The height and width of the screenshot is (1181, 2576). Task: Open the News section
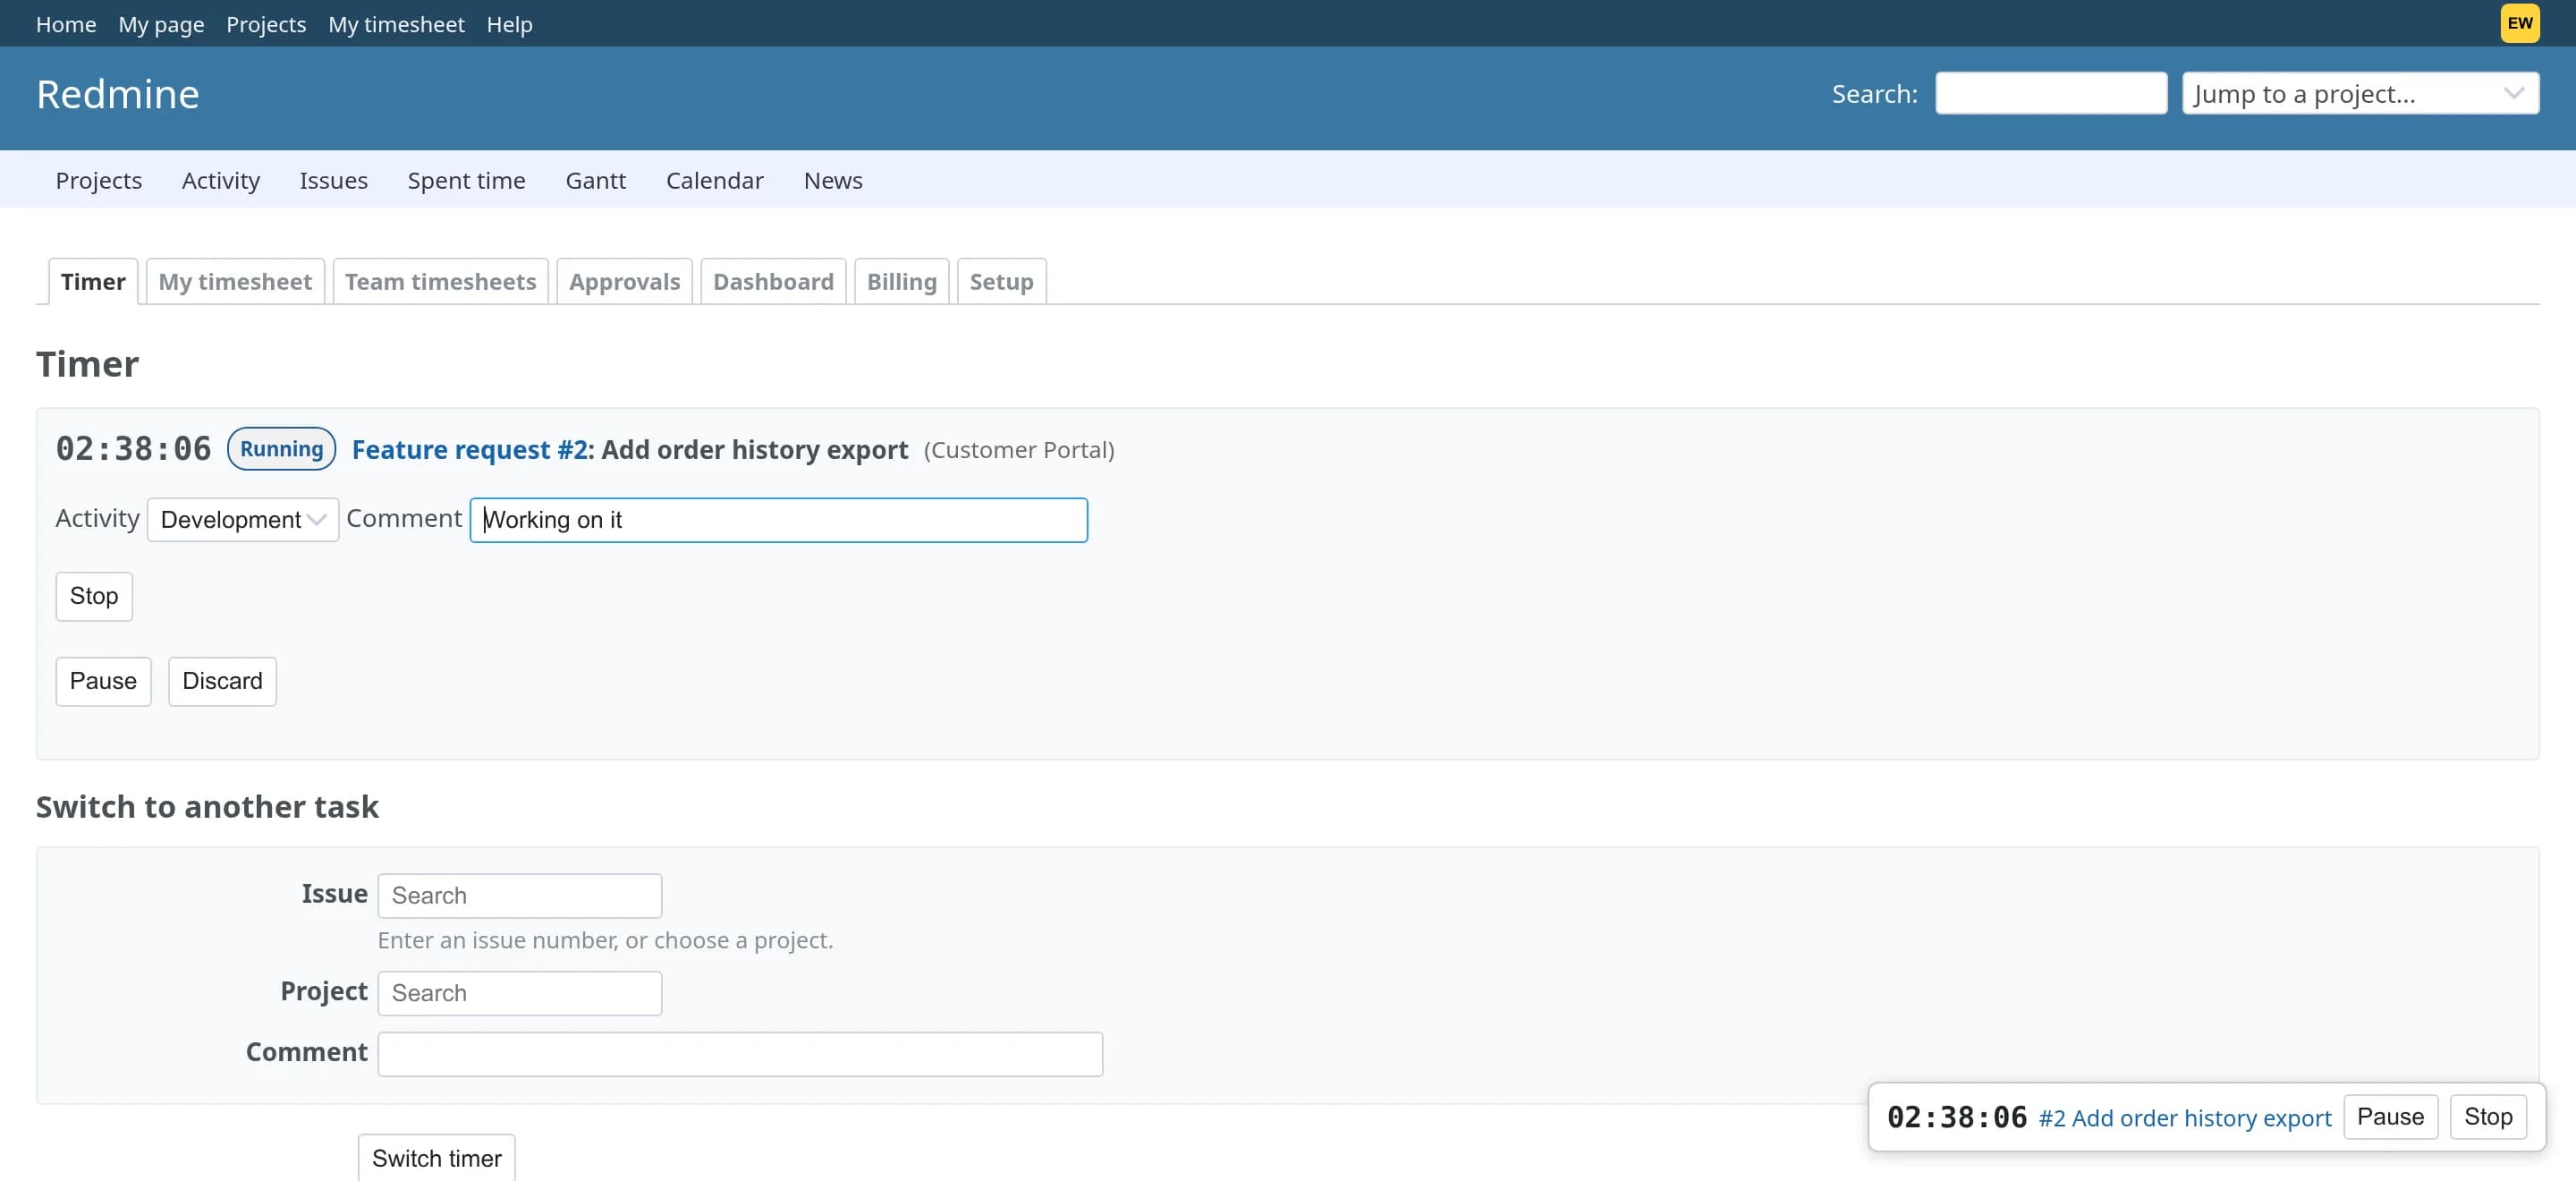pyautogui.click(x=833, y=180)
